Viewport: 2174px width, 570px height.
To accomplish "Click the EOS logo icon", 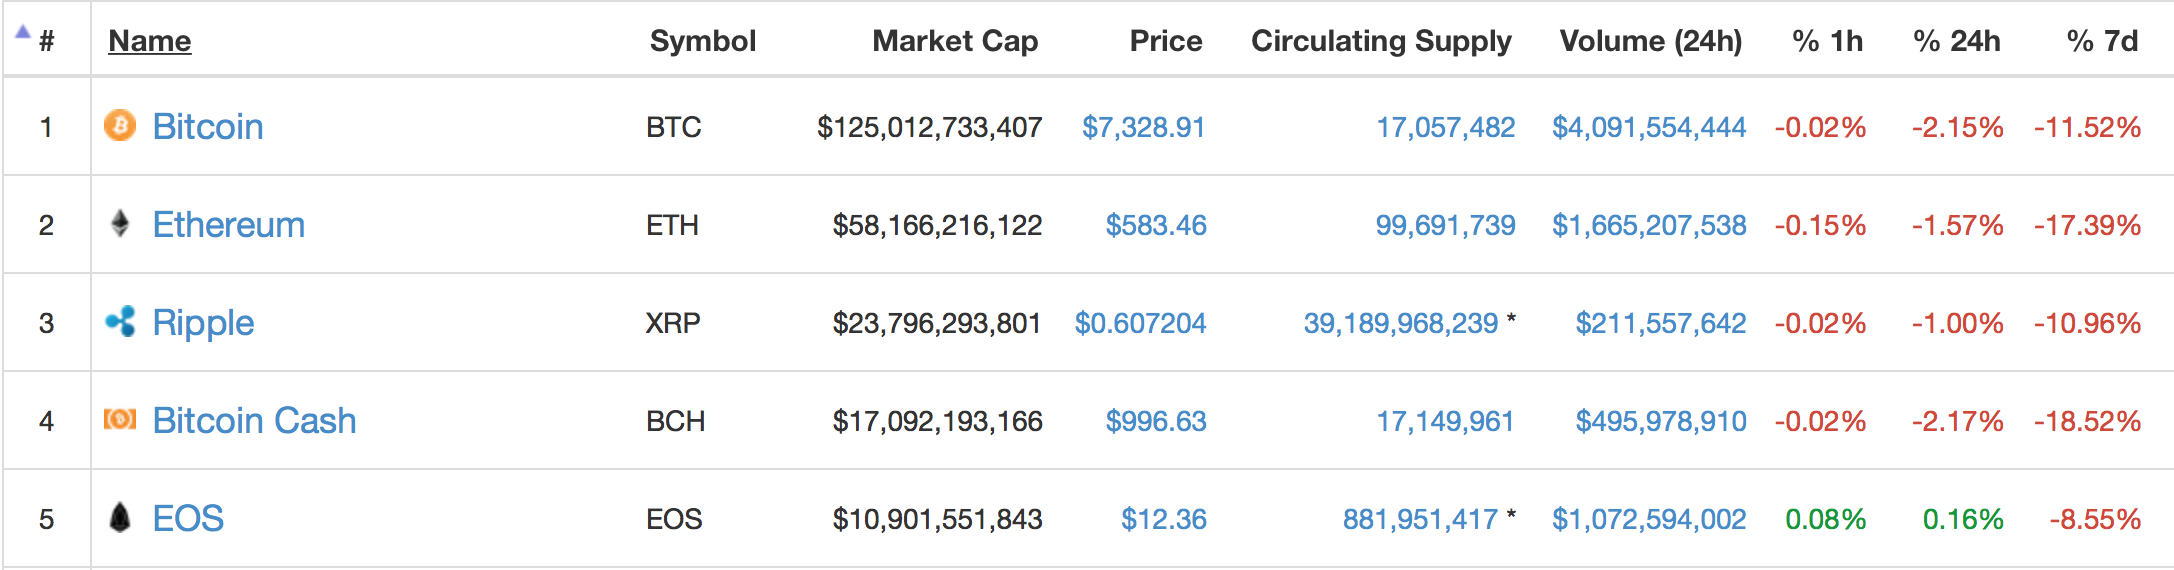I will (x=120, y=517).
